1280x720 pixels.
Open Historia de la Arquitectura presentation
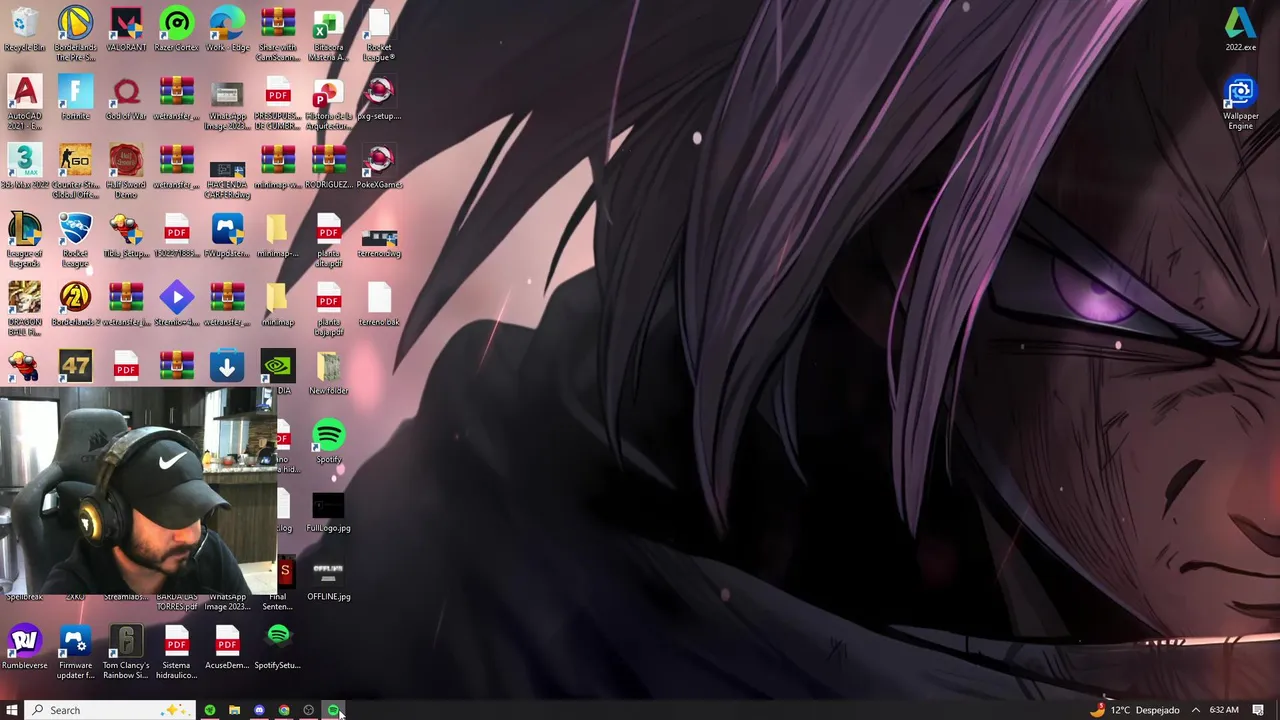coord(328,102)
